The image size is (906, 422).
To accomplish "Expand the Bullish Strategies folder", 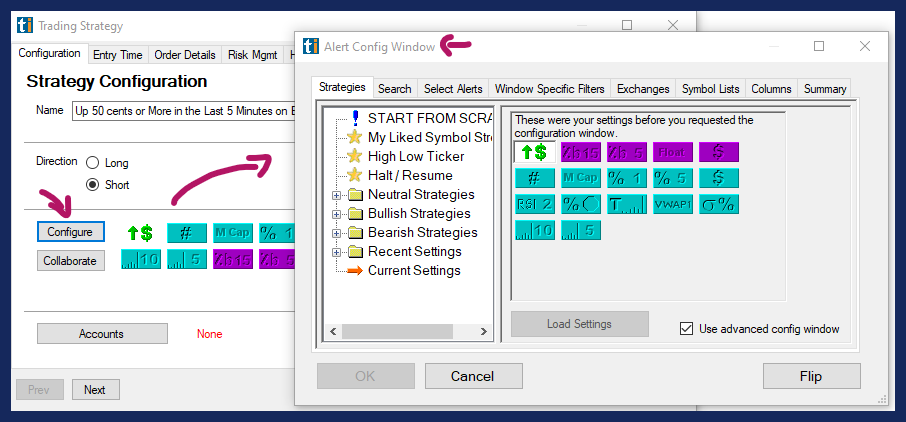I will (x=336, y=214).
